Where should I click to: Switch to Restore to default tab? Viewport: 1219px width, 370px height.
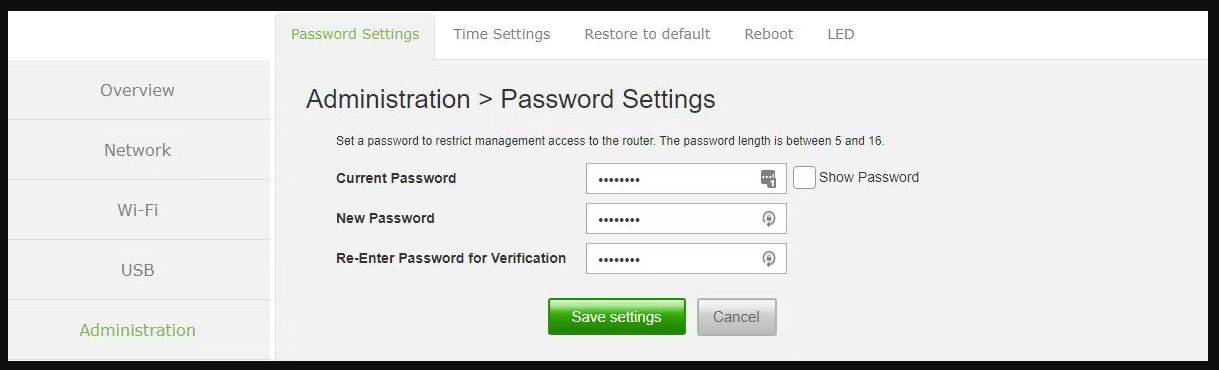(x=647, y=34)
